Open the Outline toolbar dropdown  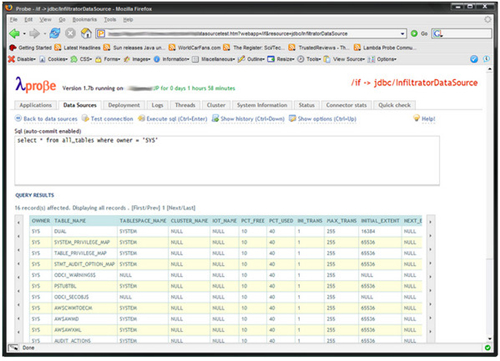pyautogui.click(x=252, y=59)
